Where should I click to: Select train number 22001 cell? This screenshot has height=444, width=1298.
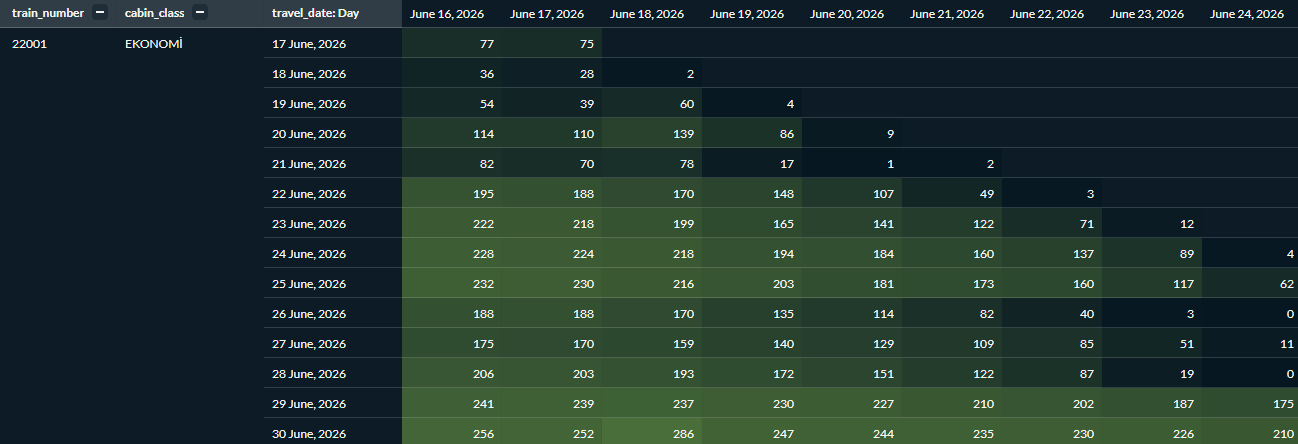click(28, 44)
